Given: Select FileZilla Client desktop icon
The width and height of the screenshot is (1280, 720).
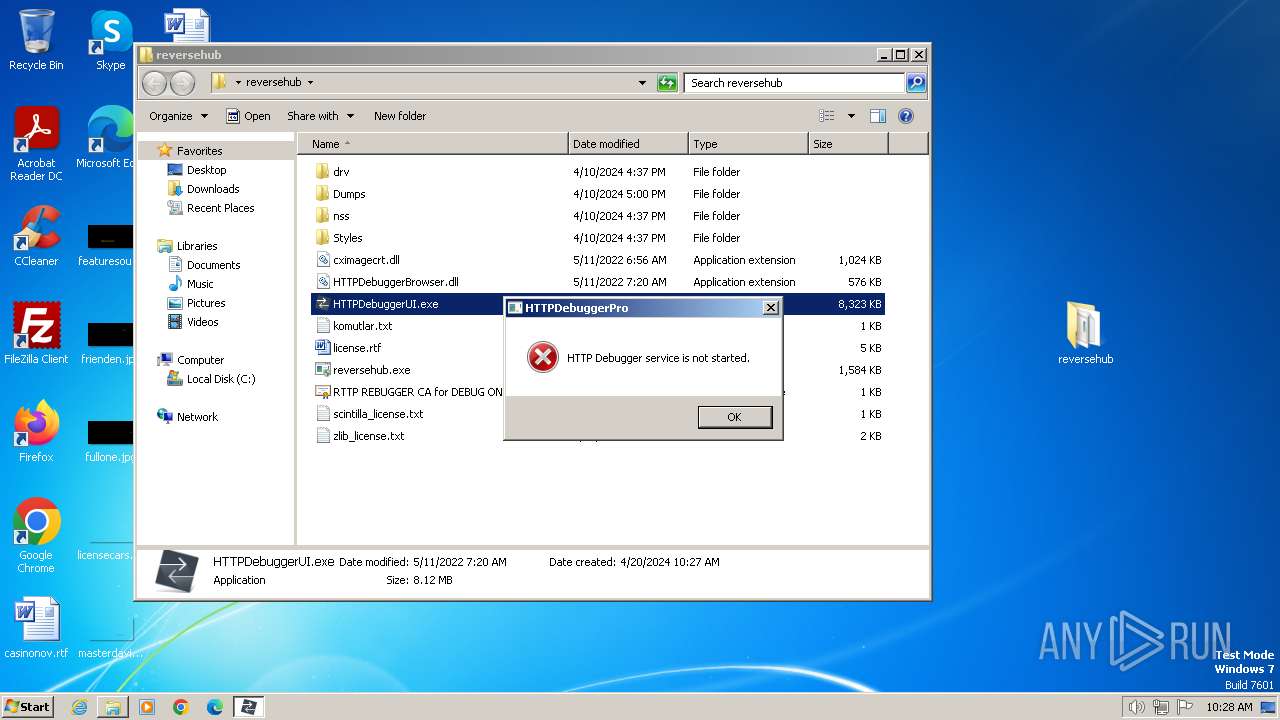Looking at the screenshot, I should [x=36, y=333].
